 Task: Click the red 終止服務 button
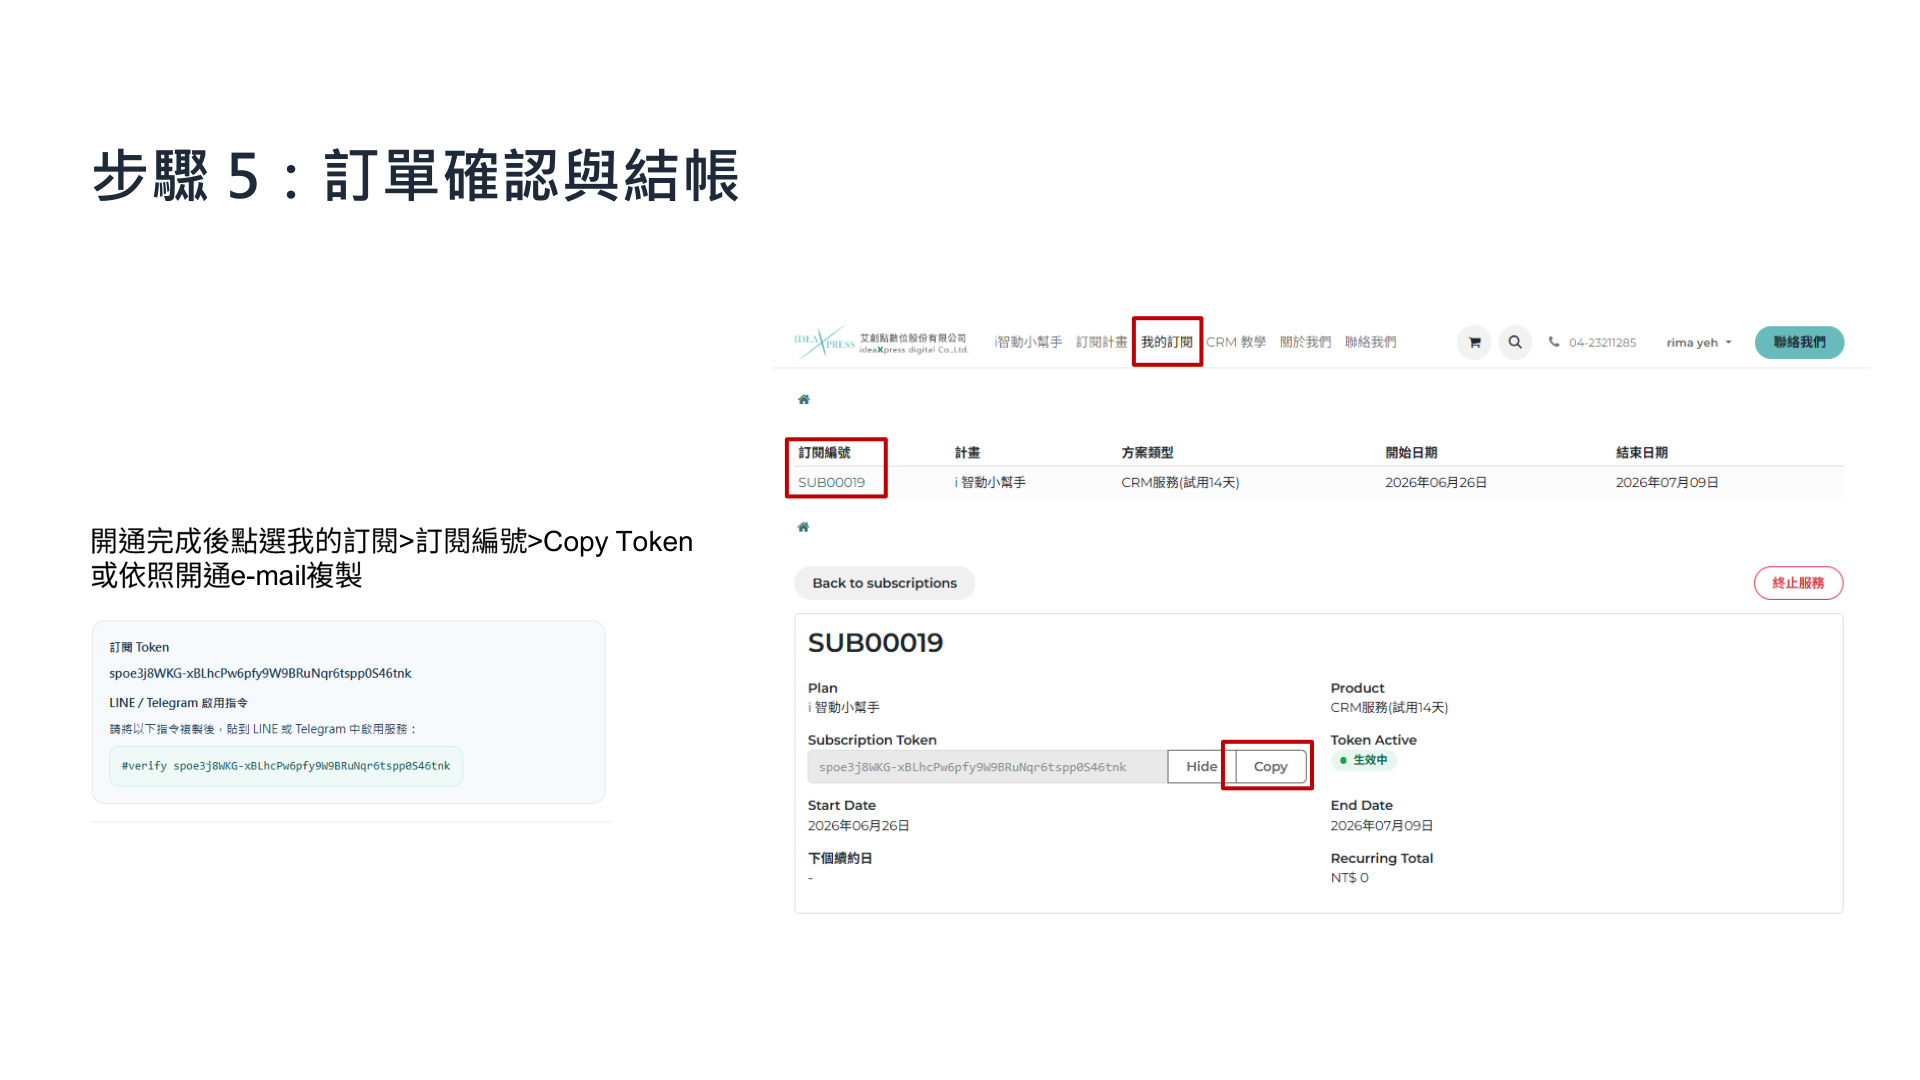1798,583
